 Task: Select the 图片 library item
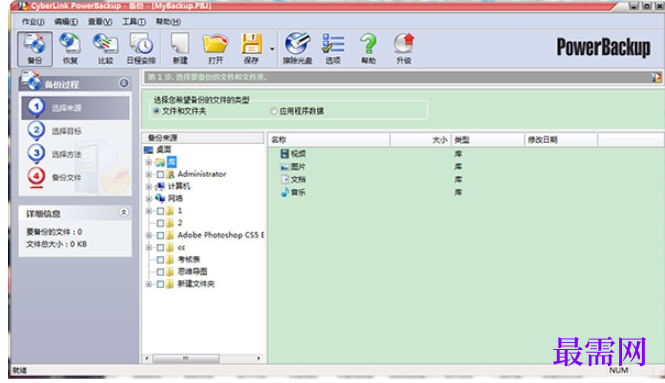(293, 167)
